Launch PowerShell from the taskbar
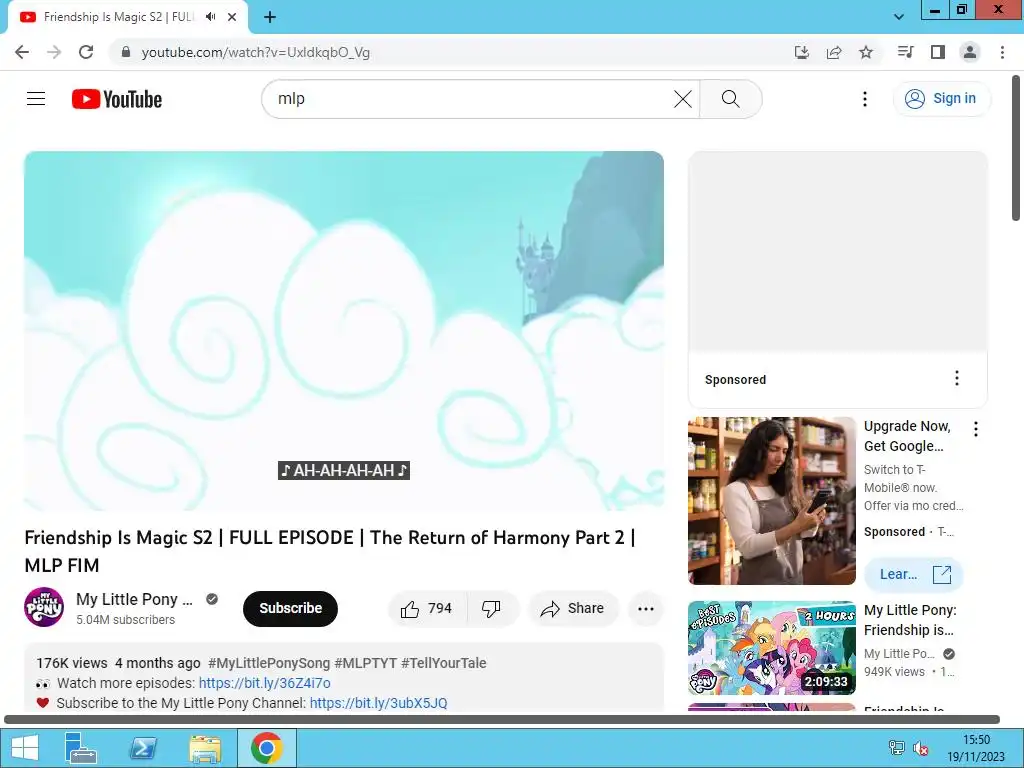Viewport: 1024px width, 768px height. (143, 748)
